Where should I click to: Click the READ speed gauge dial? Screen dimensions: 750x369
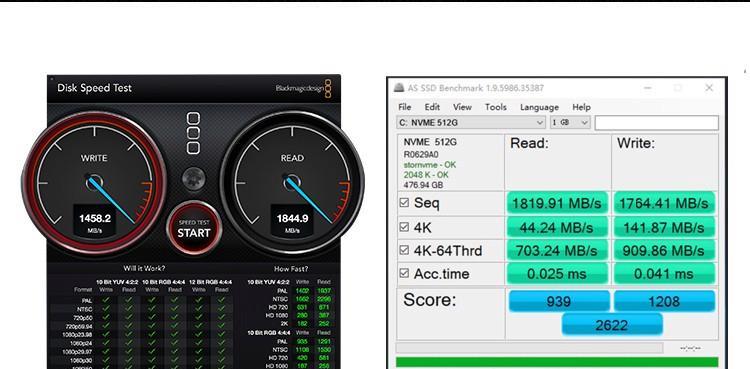click(292, 182)
